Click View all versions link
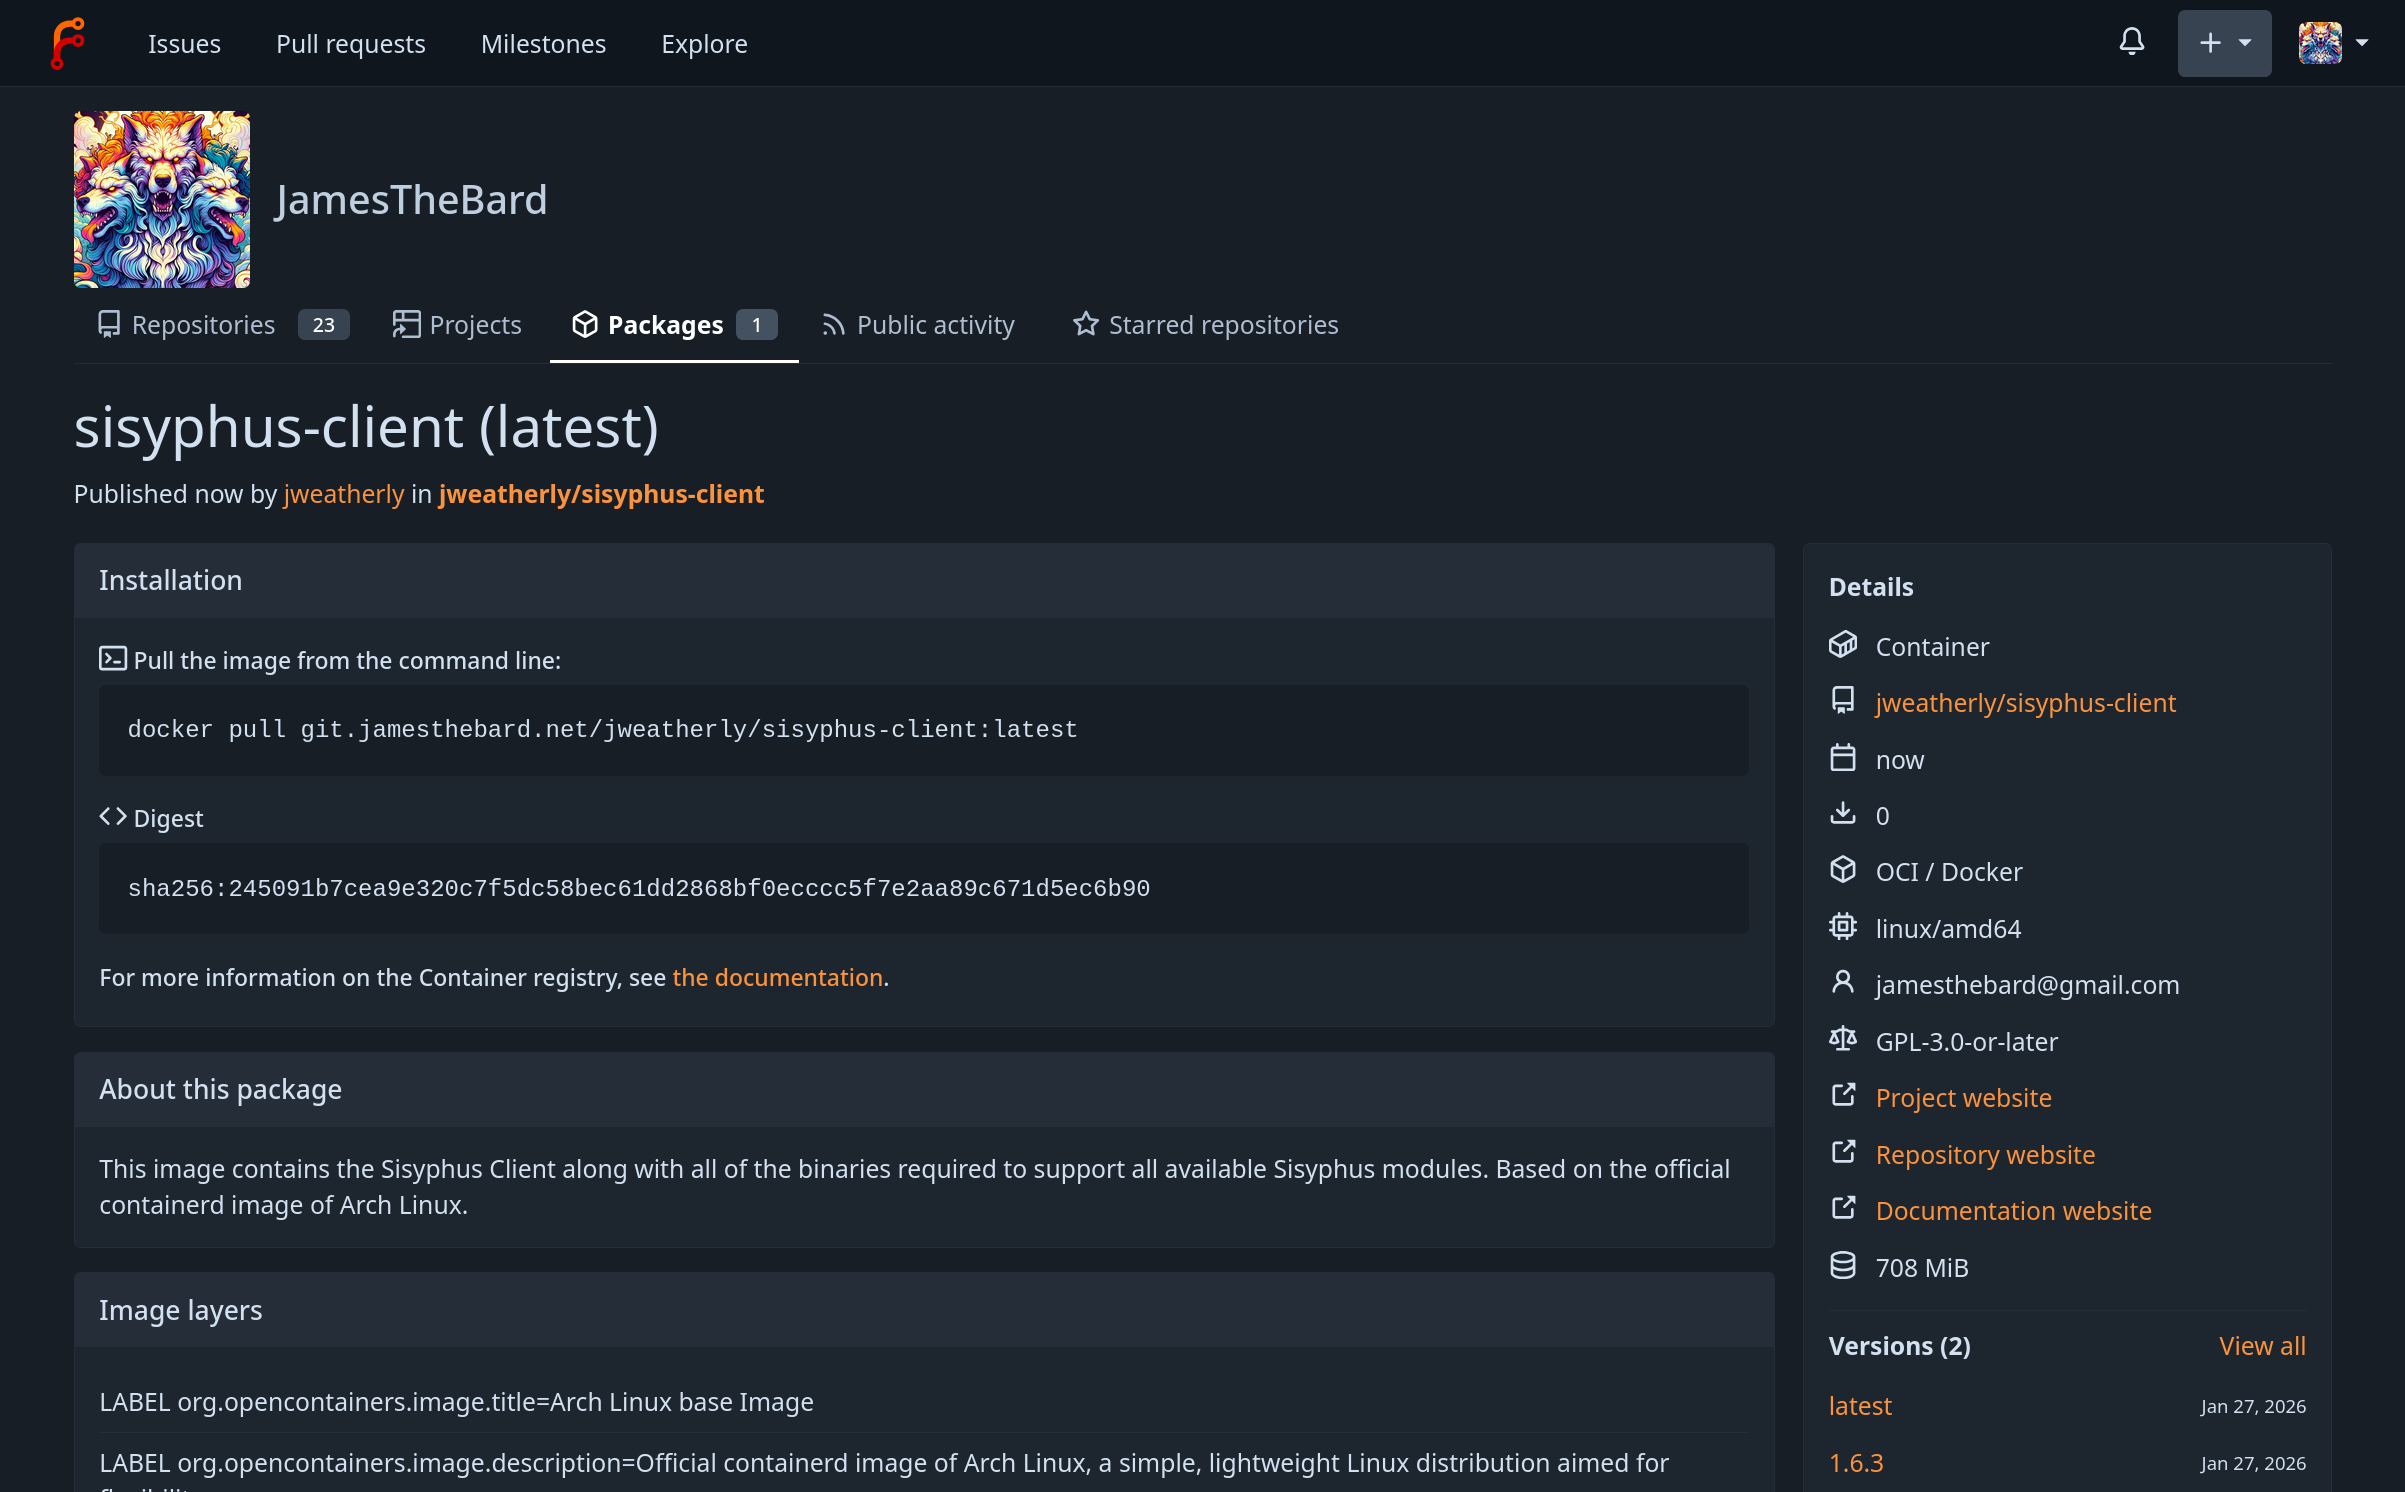2405x1492 pixels. tap(2261, 1346)
